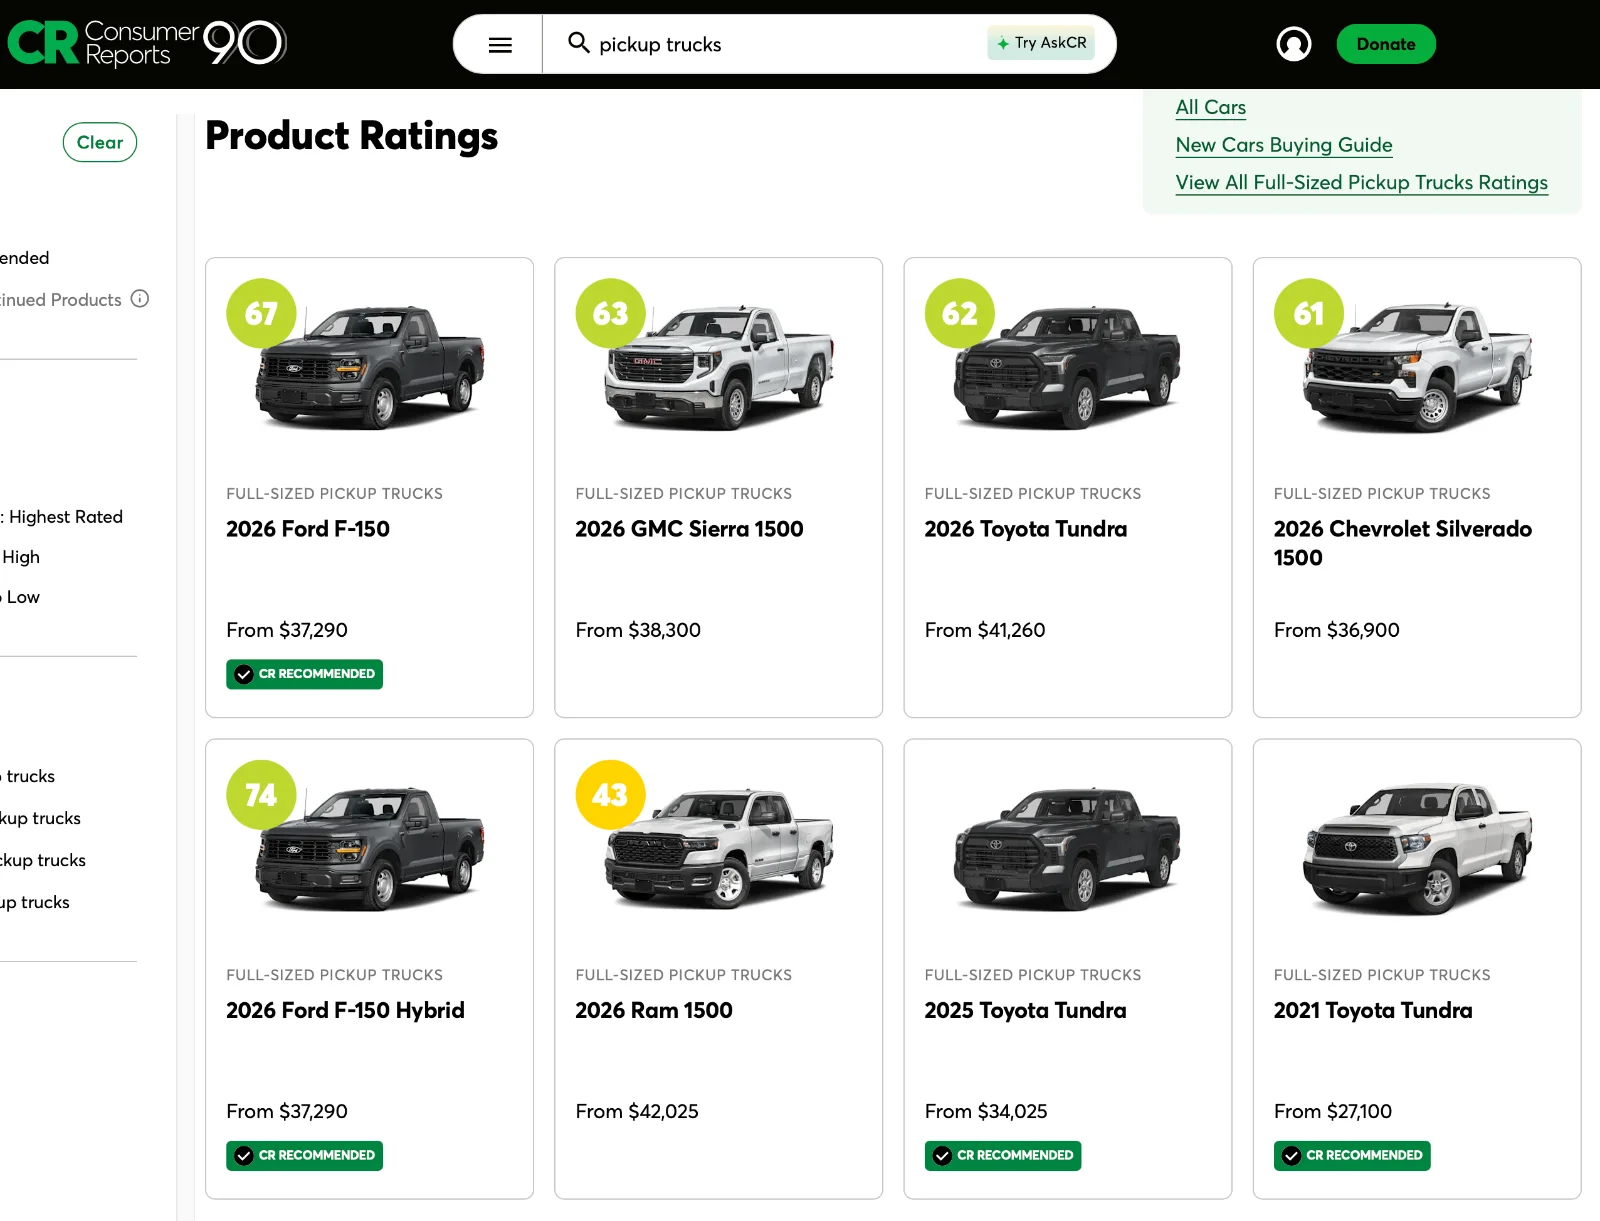
Task: Select the Highest Rated sort option
Action: click(62, 517)
